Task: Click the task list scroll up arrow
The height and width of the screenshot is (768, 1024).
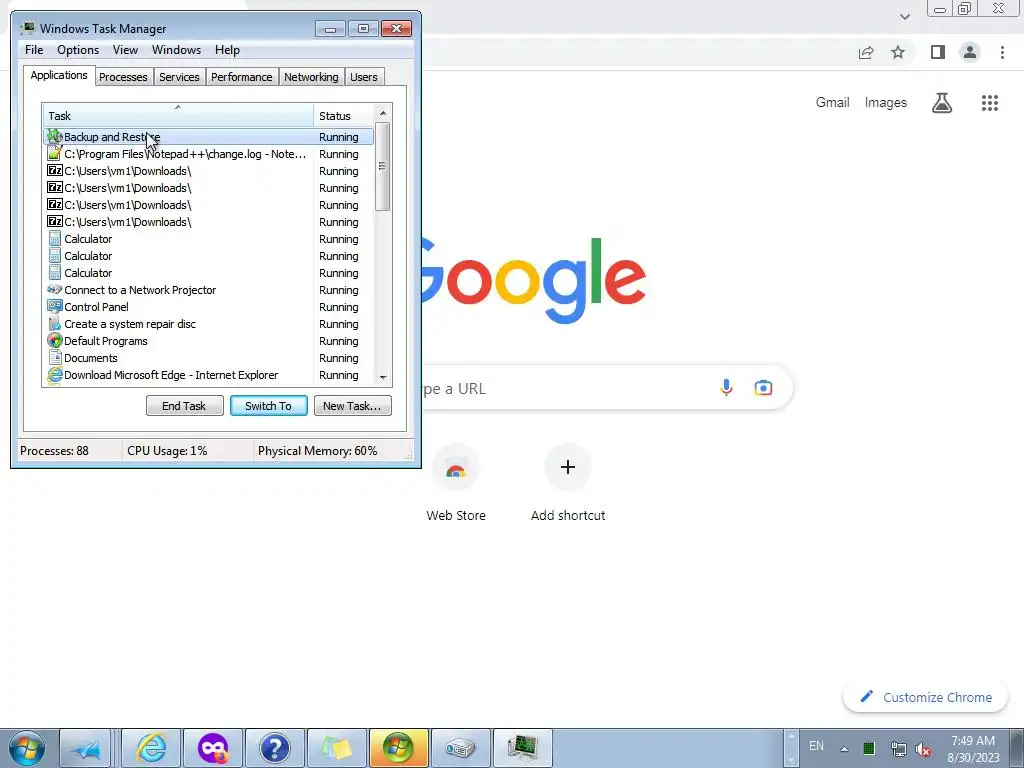Action: (x=383, y=113)
